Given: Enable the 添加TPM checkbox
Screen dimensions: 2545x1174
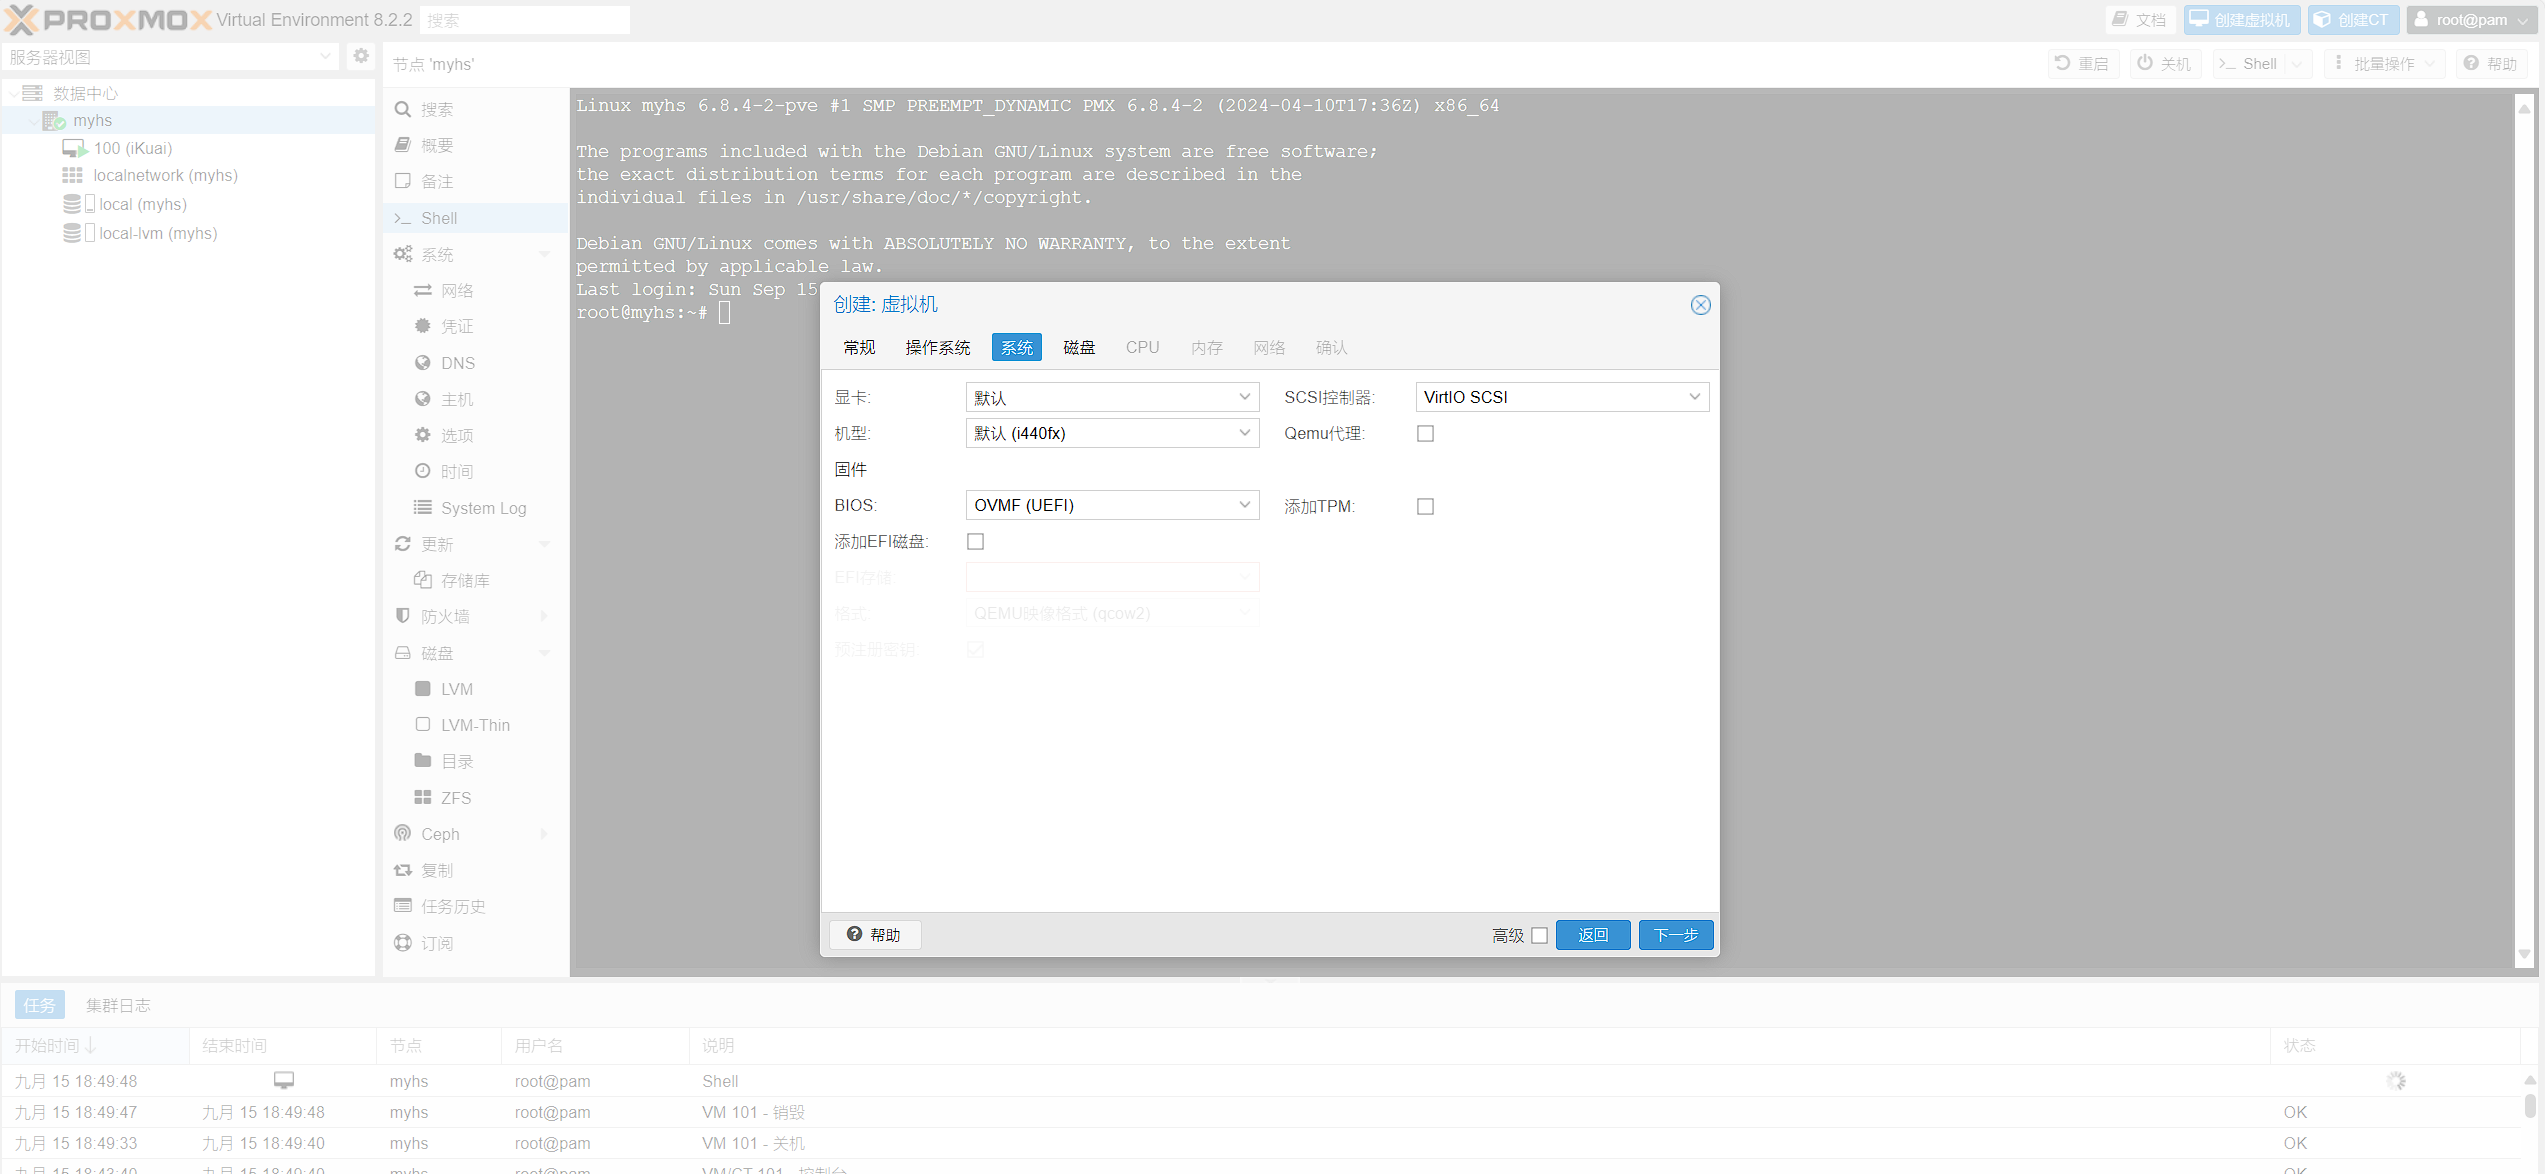Looking at the screenshot, I should click(1425, 505).
